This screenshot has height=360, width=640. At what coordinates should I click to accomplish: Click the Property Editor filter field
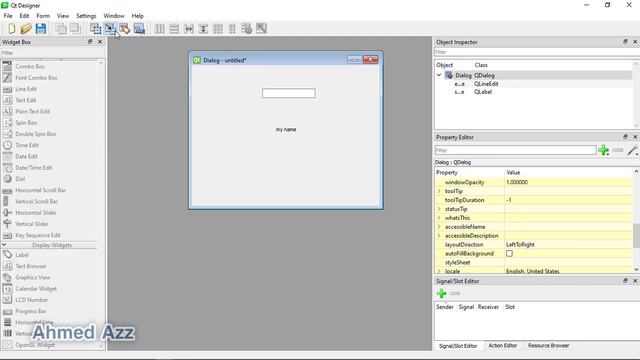point(515,150)
